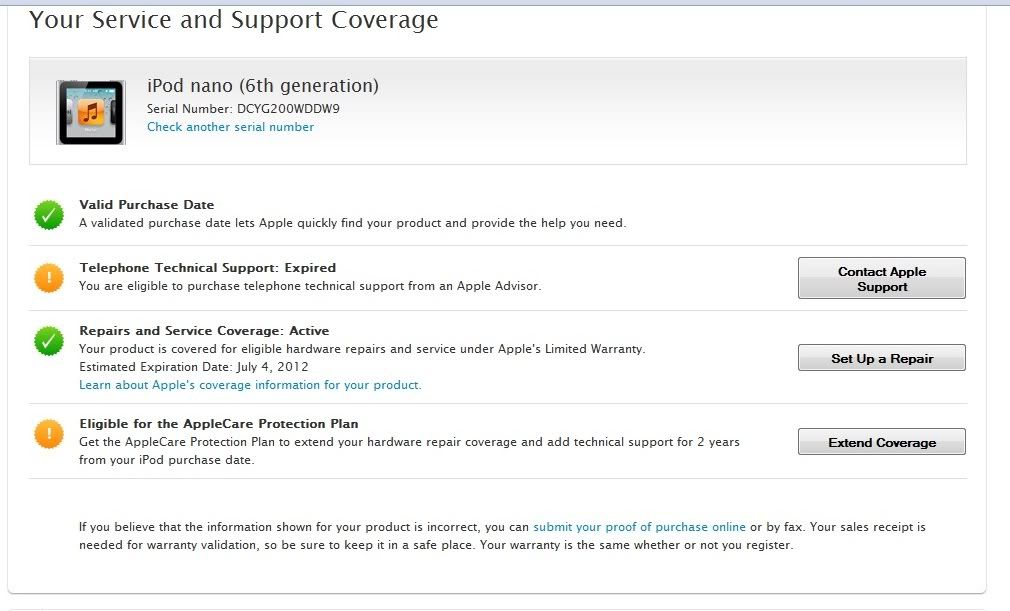Click 'Get the AppleCare Protection Plan' description

(409, 451)
